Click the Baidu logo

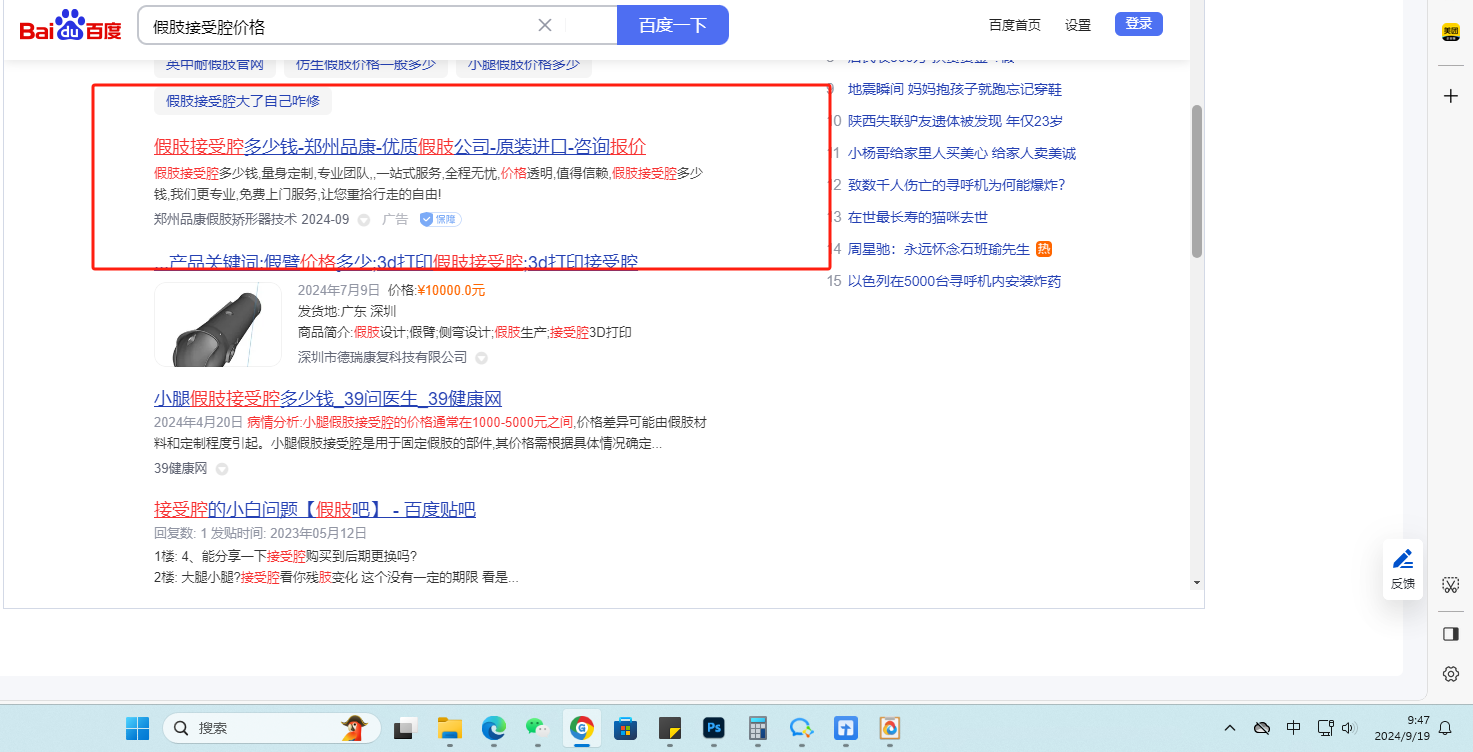pos(70,26)
